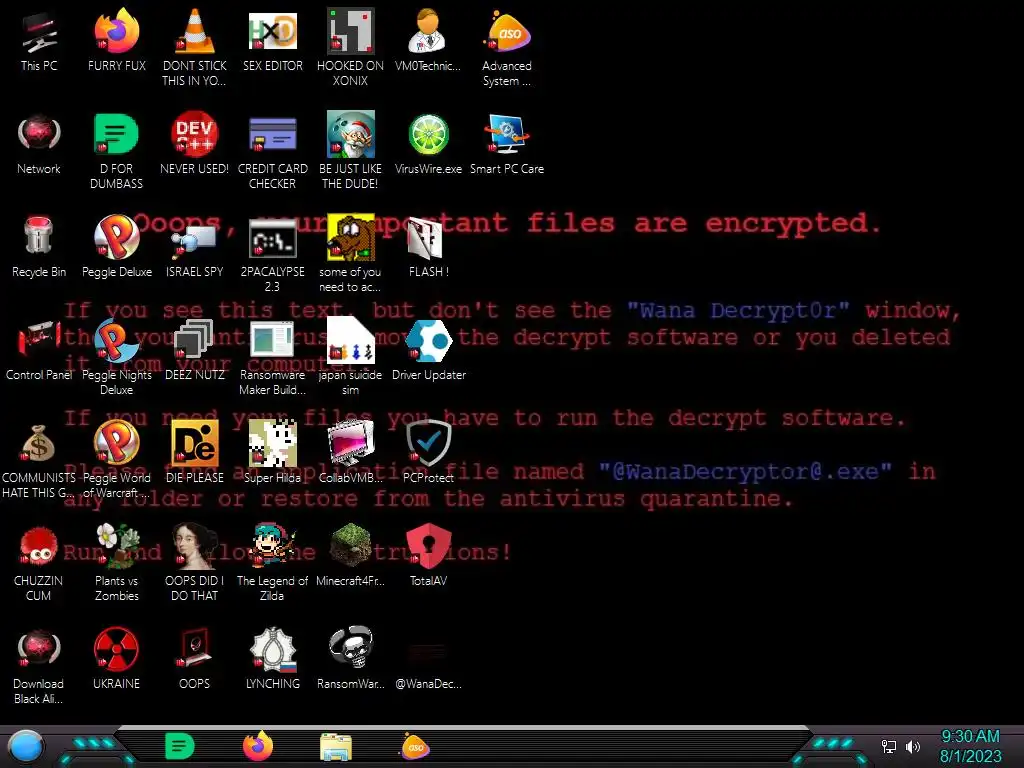Click the Plants vs Zombies shortcut
Viewport: 1024px width, 768px height.
coord(117,563)
